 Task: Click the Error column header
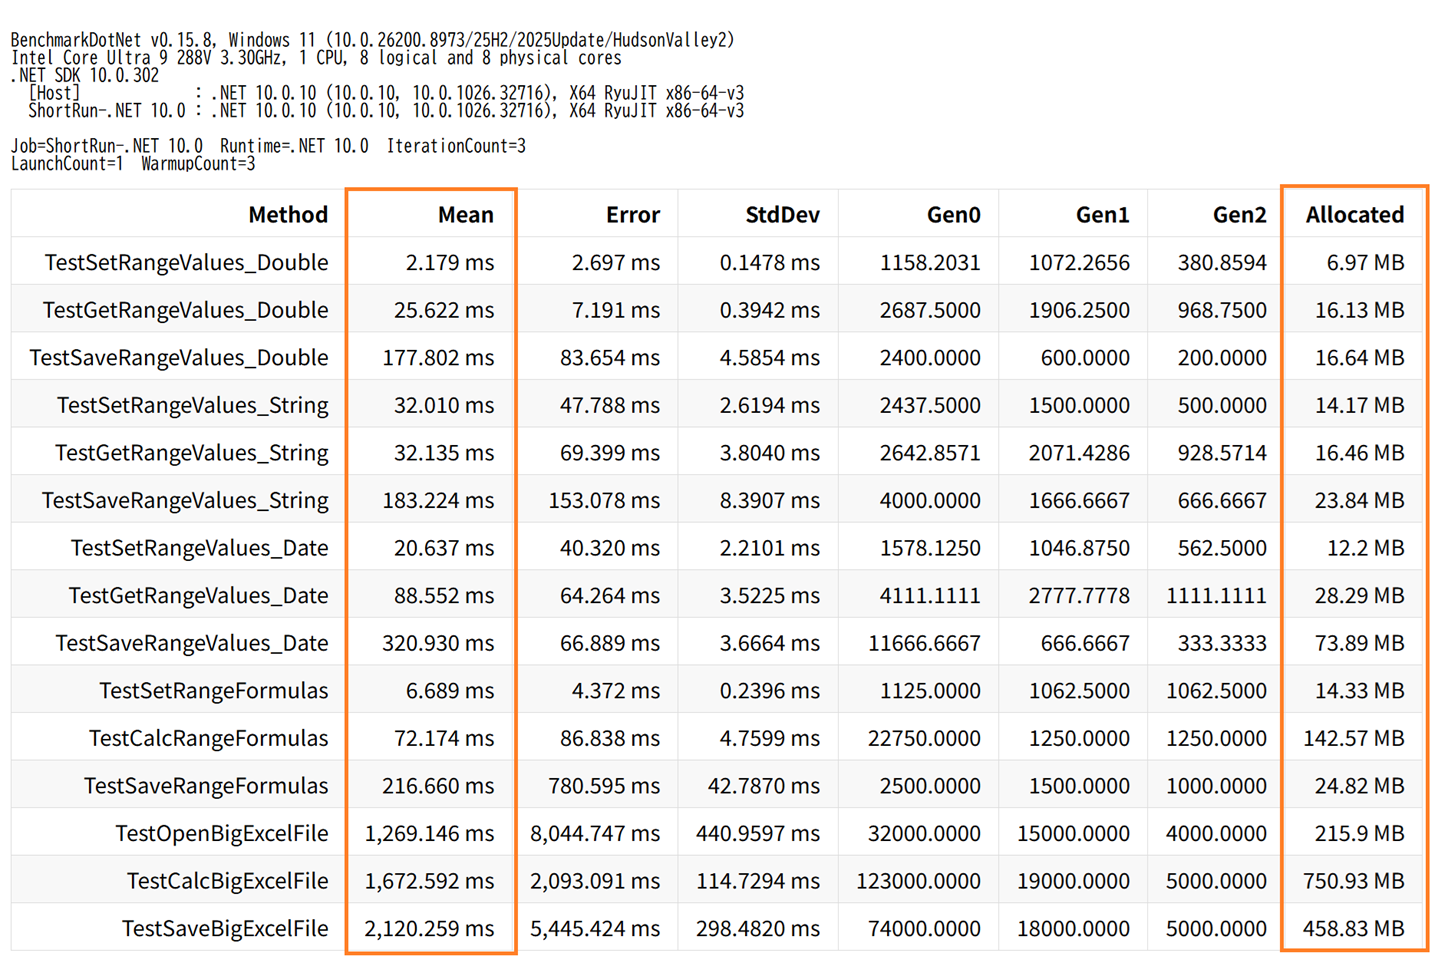point(633,214)
